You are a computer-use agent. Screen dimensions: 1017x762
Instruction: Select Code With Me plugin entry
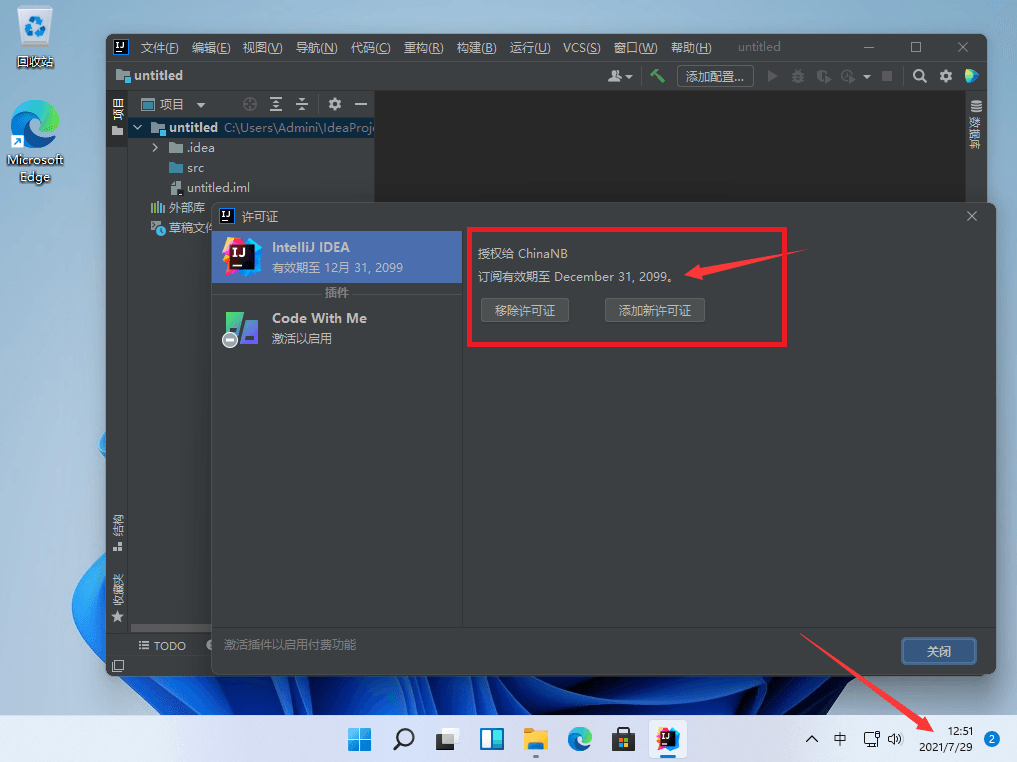(x=337, y=328)
